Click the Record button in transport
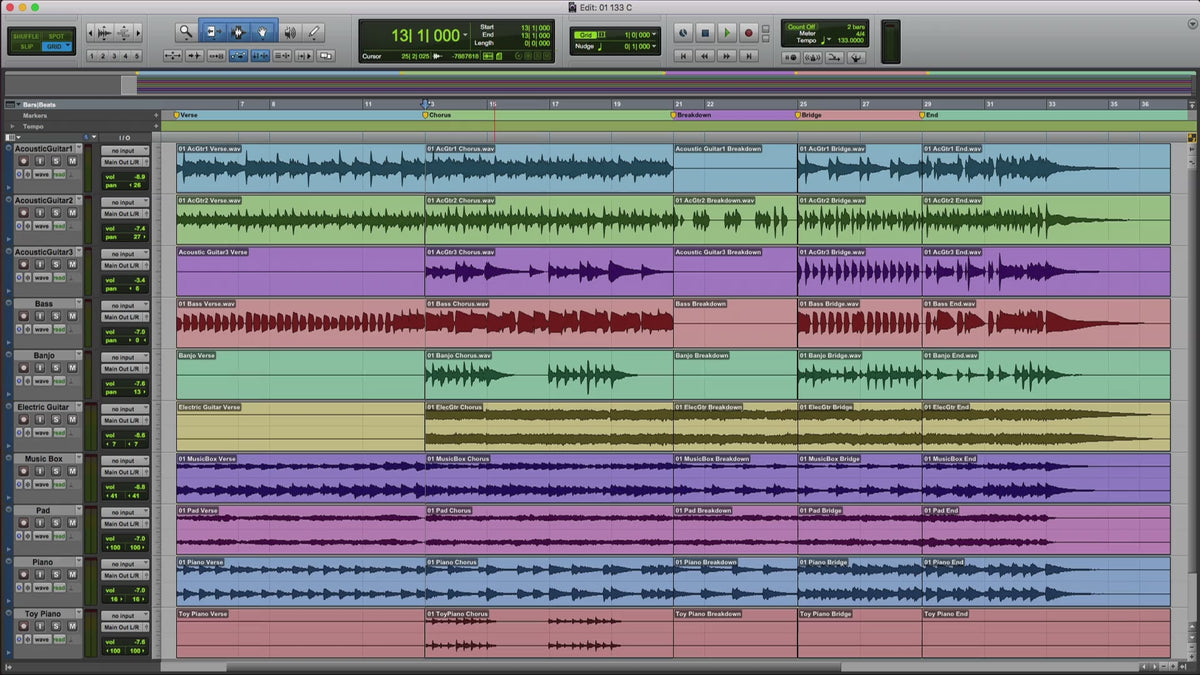This screenshot has width=1200, height=675. pos(749,33)
